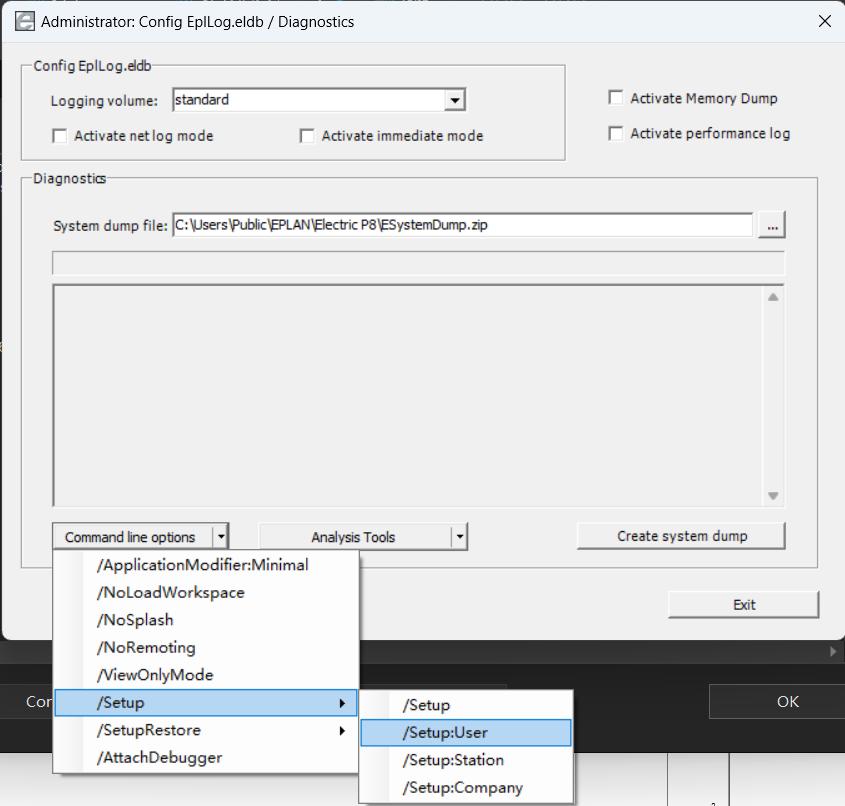Select /Setup:Company menu entry
845x806 pixels.
click(465, 787)
